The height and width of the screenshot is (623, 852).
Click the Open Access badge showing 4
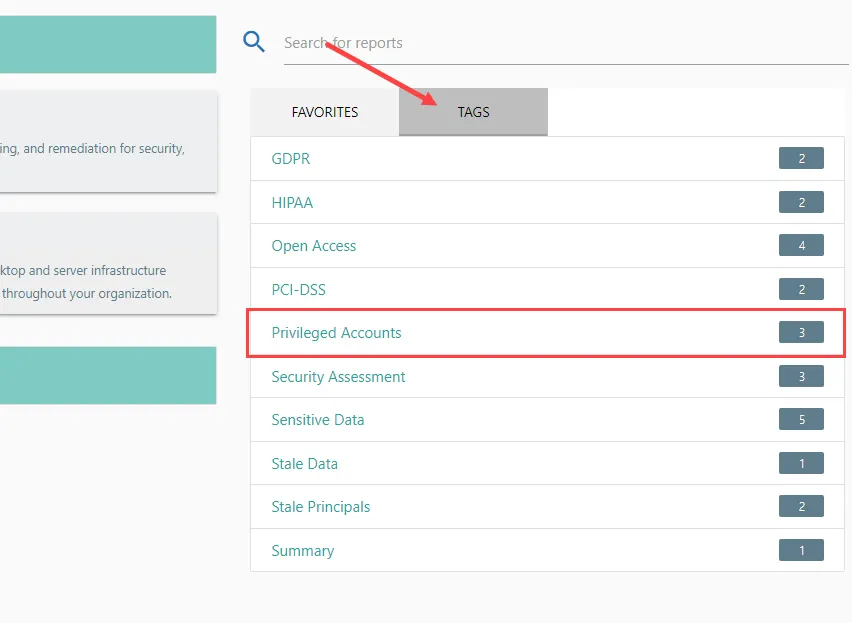coord(801,245)
